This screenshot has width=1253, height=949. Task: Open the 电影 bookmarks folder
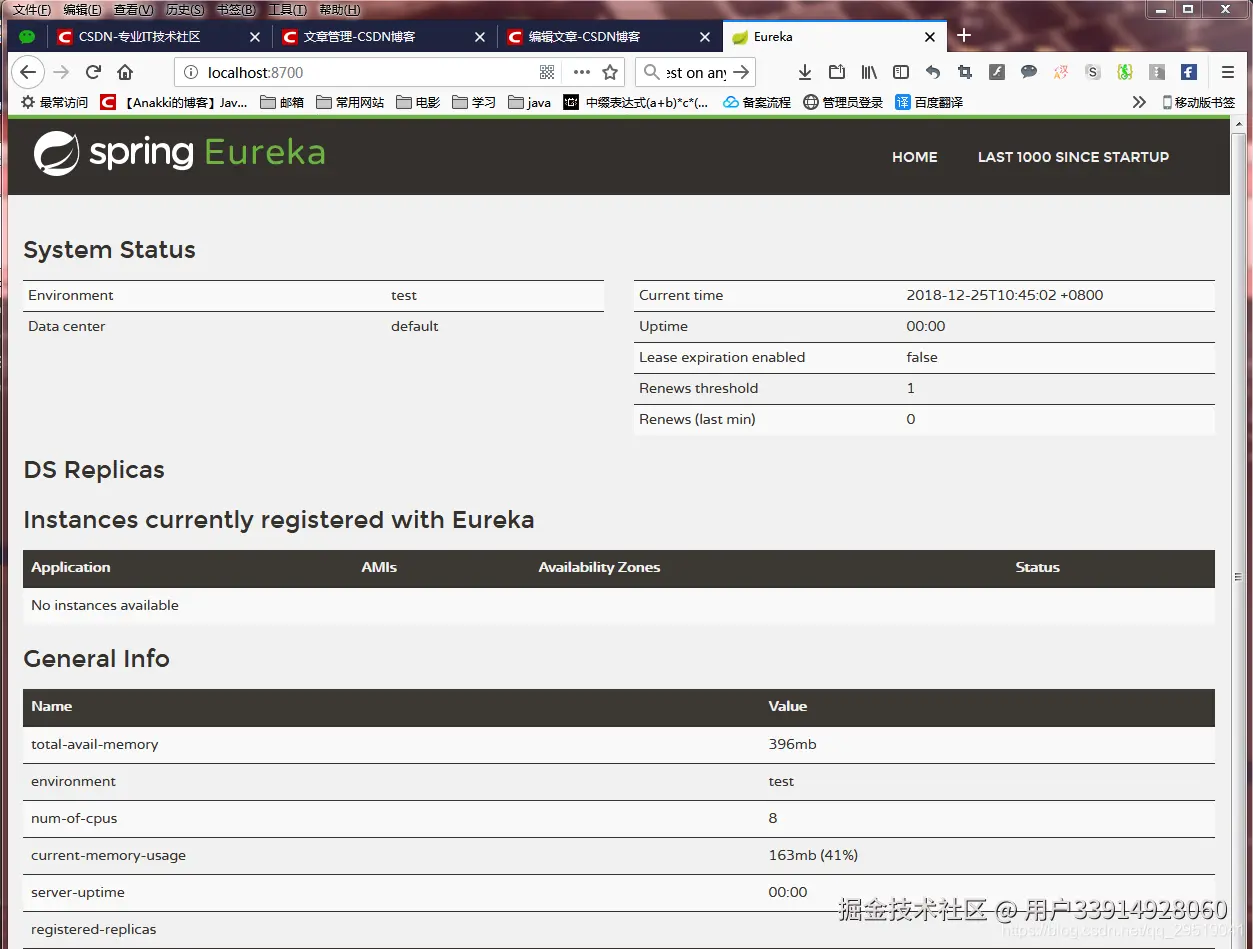click(418, 102)
